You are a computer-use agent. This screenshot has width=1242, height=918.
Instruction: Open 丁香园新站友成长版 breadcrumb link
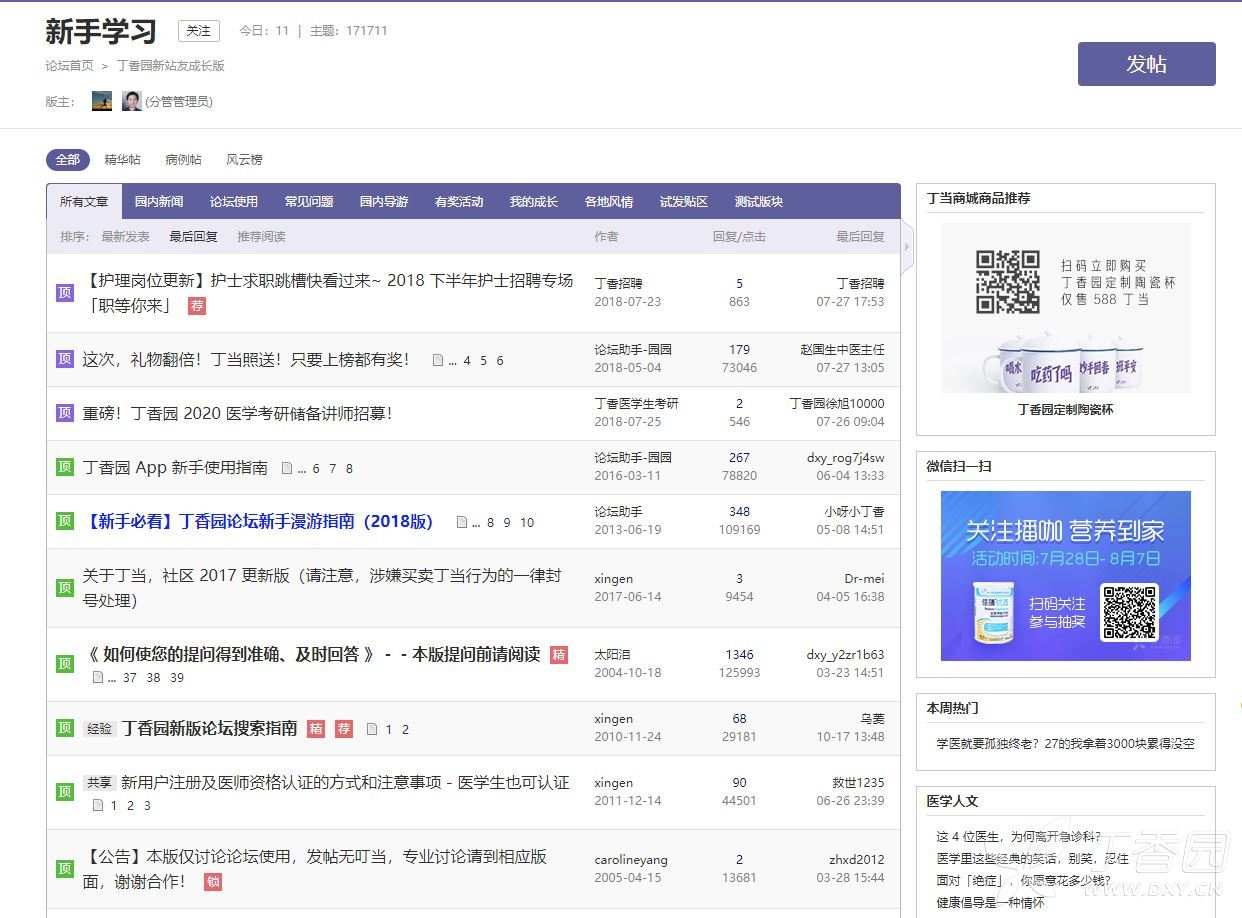pos(170,66)
